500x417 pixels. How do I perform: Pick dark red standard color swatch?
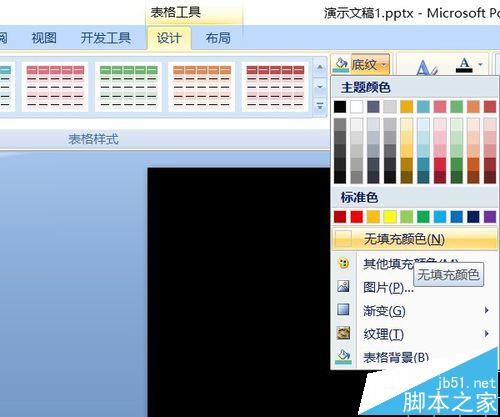(340, 217)
